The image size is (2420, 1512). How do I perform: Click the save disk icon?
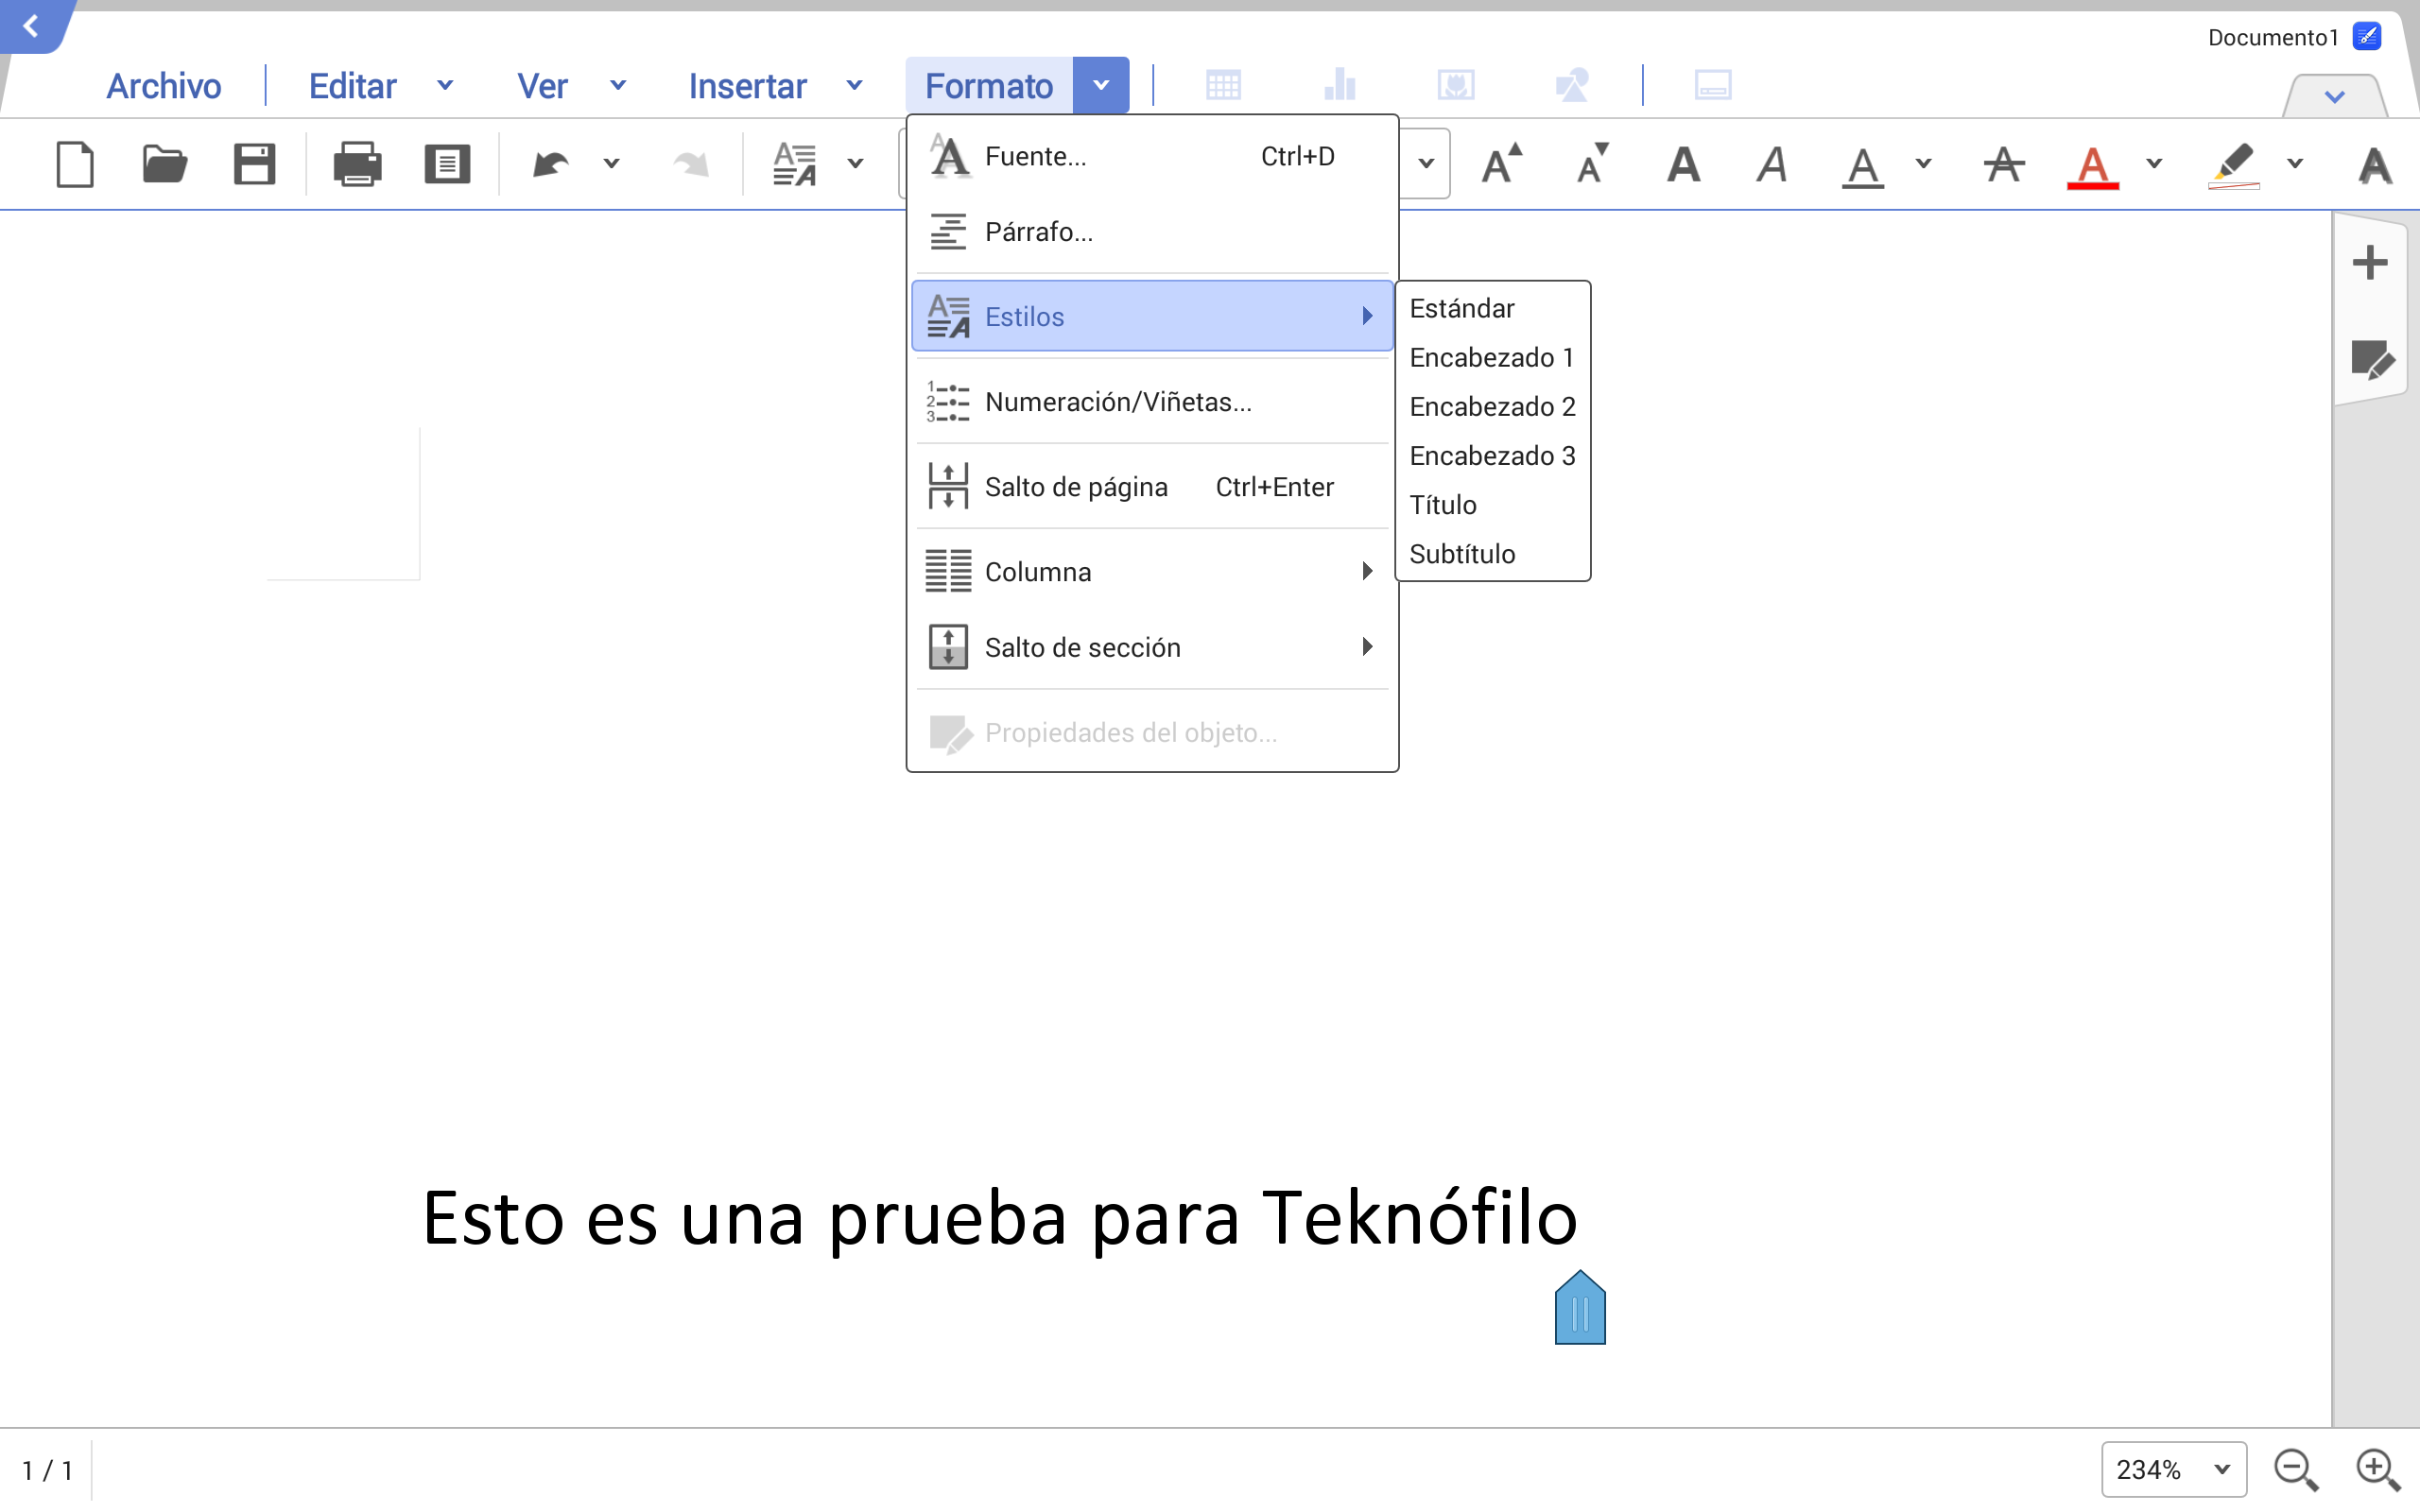pos(254,164)
